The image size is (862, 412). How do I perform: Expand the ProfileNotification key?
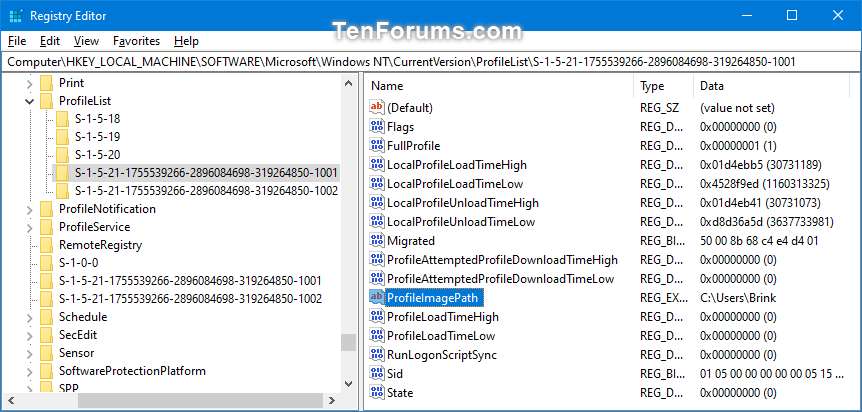[29, 209]
